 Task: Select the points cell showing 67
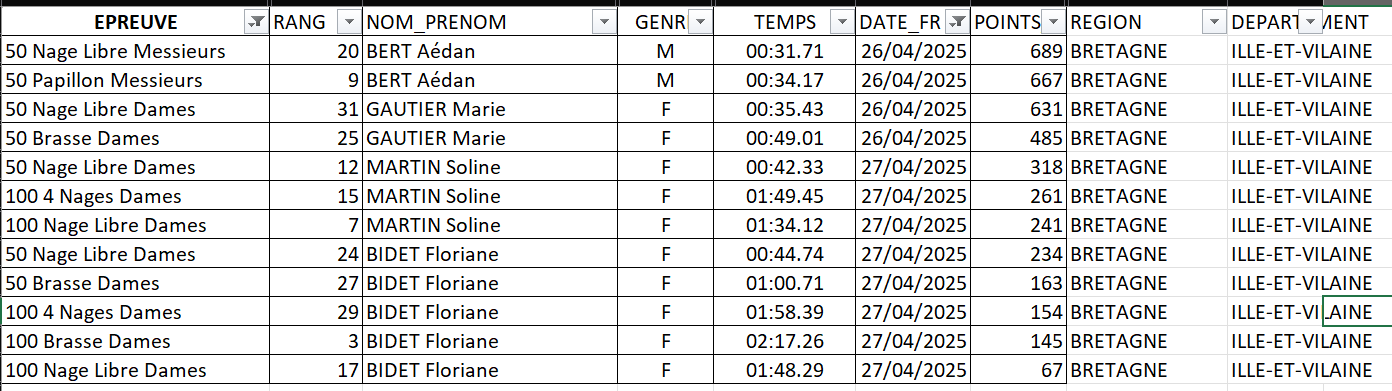pos(1018,370)
